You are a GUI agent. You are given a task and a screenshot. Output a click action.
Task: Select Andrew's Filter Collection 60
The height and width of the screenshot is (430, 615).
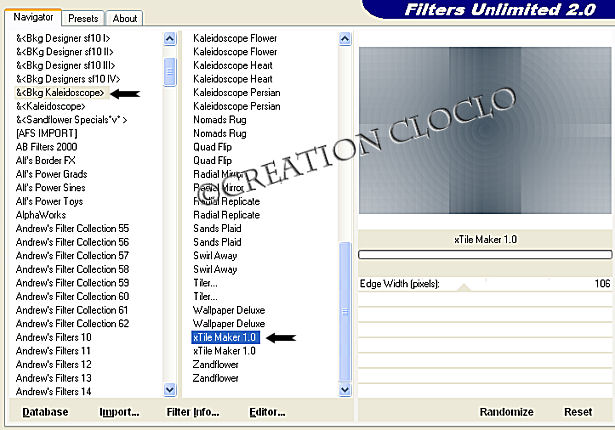click(x=73, y=296)
